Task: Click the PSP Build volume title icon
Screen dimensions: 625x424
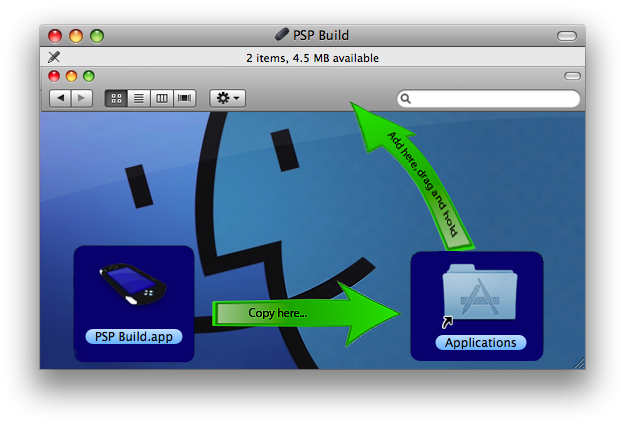Action: click(282, 35)
